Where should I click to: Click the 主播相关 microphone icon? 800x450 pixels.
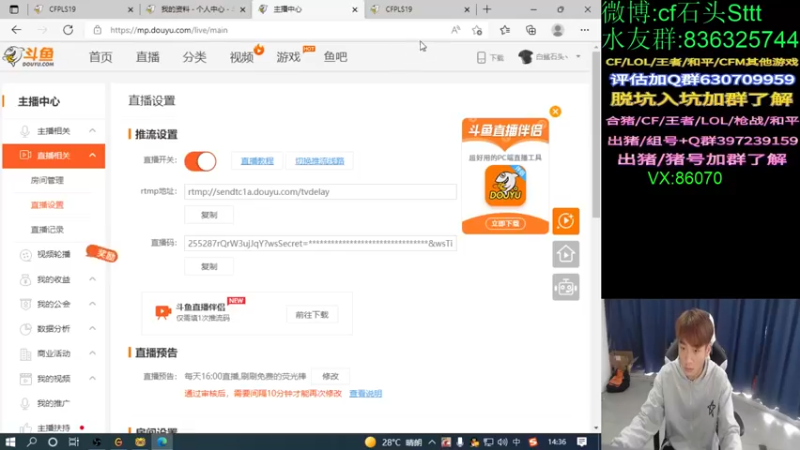click(25, 131)
